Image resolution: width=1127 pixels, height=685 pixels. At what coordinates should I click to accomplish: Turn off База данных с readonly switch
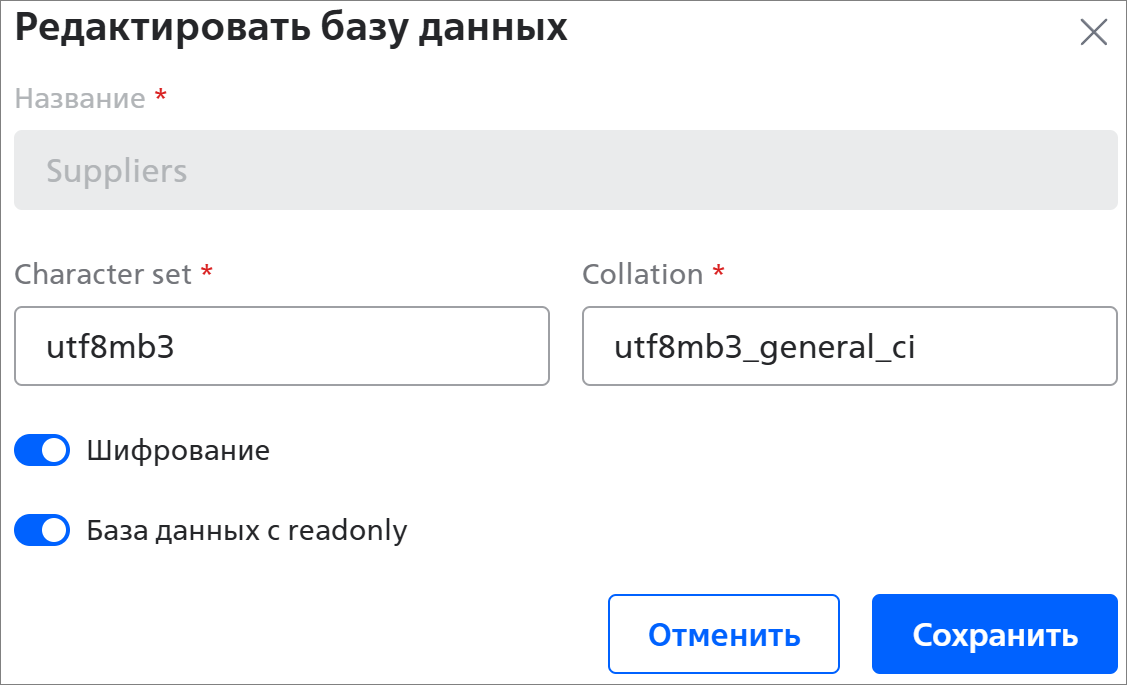pyautogui.click(x=42, y=530)
